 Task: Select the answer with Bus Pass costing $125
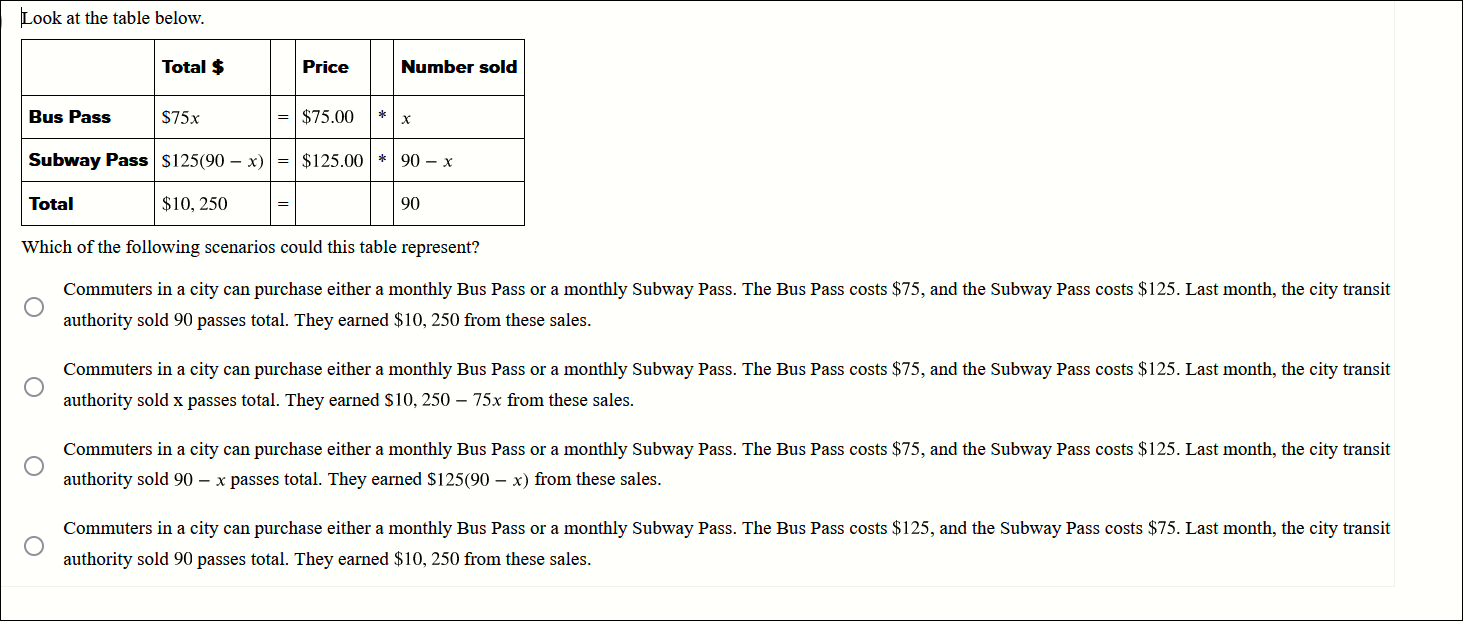(33, 546)
